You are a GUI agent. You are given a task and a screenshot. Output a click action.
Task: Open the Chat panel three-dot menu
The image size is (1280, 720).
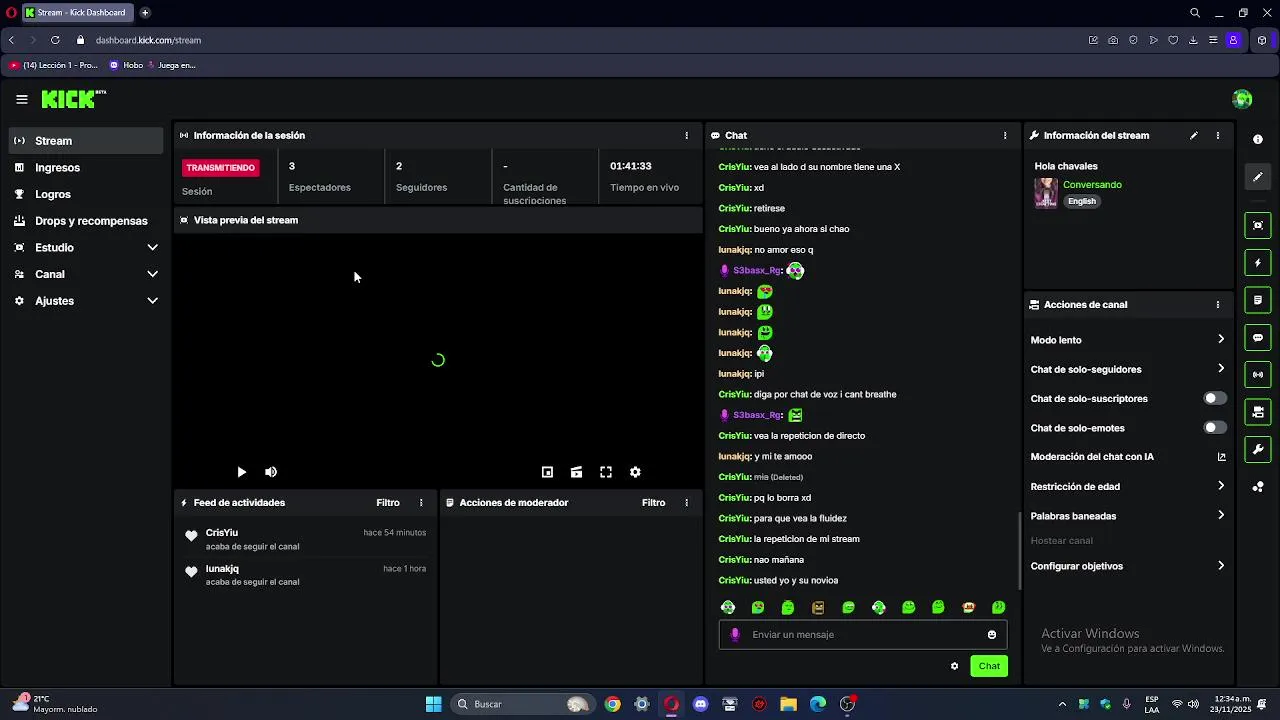pyautogui.click(x=1005, y=135)
